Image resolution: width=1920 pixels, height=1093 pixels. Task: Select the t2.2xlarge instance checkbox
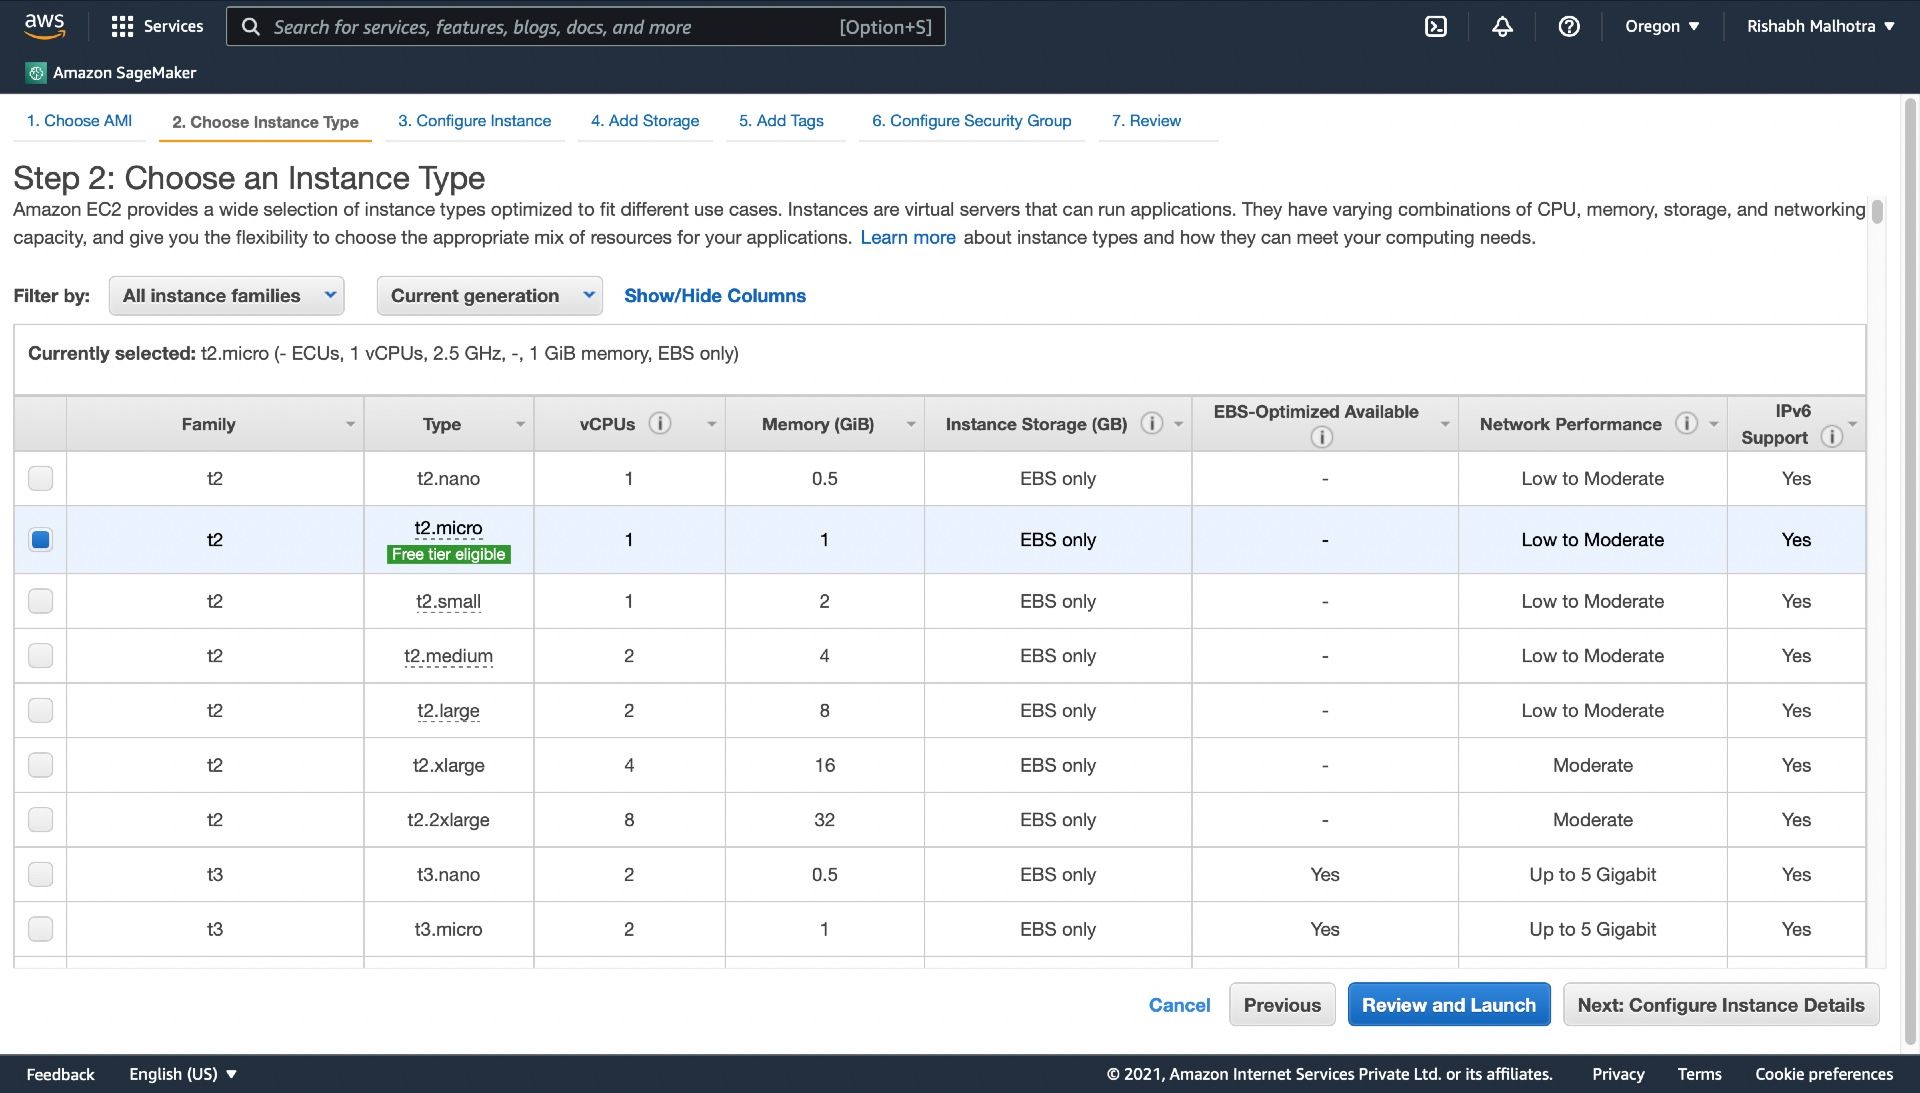pos(40,820)
